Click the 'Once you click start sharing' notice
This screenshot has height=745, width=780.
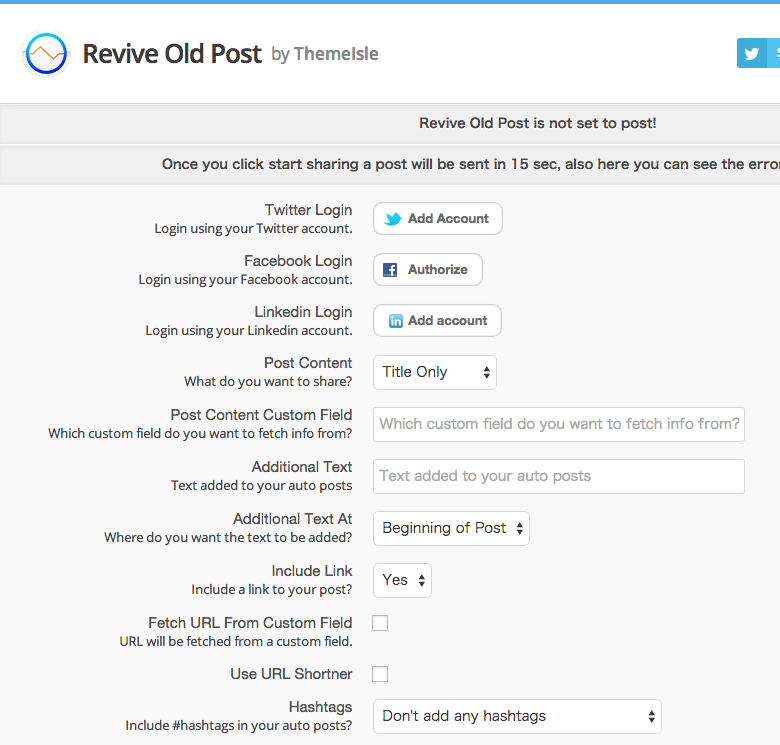point(471,164)
